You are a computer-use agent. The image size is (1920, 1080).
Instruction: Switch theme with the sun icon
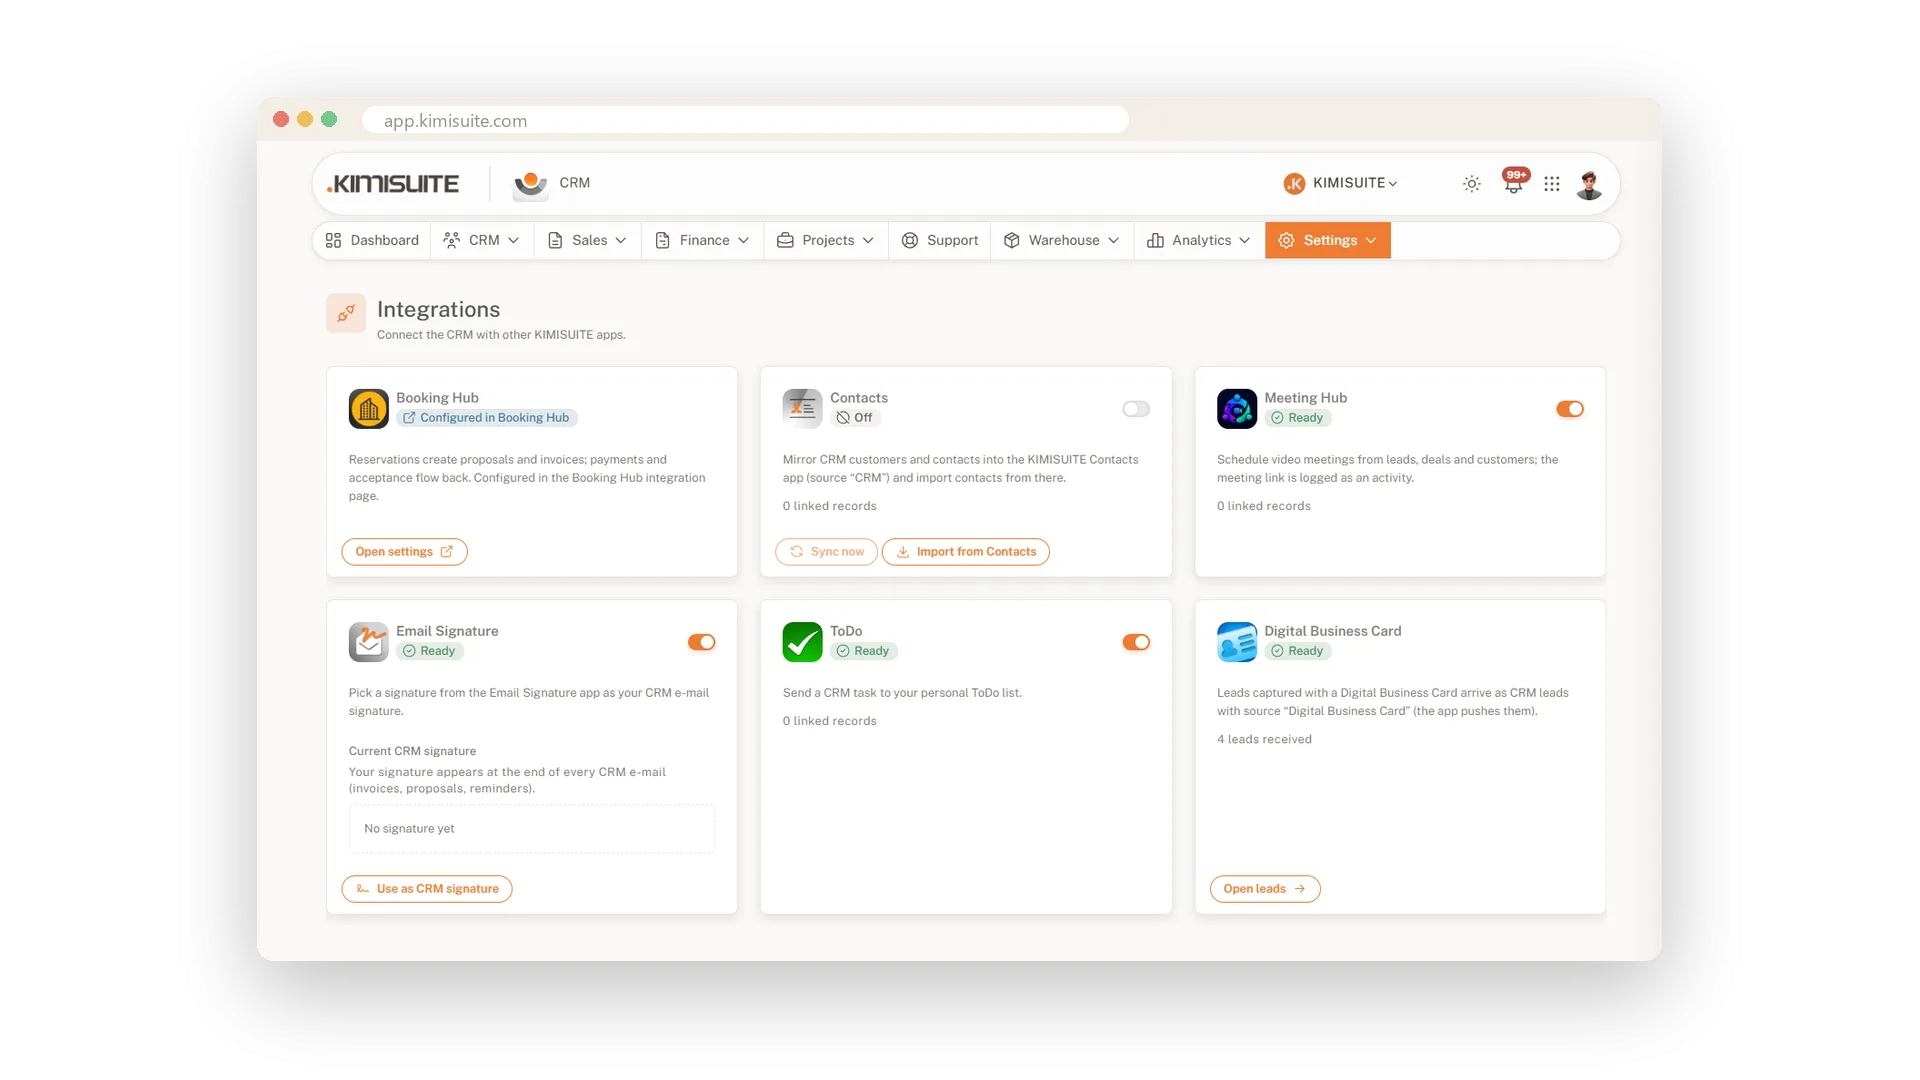click(1471, 184)
